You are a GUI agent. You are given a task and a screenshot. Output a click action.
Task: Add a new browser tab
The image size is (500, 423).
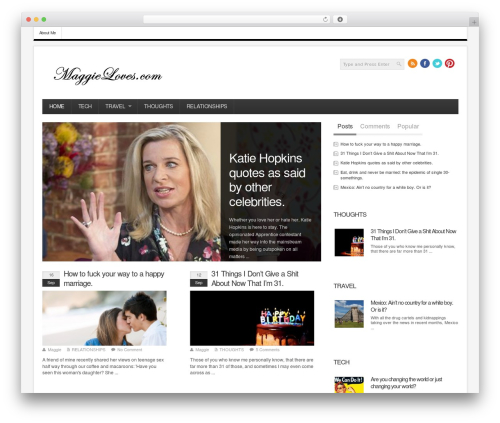[x=474, y=22]
